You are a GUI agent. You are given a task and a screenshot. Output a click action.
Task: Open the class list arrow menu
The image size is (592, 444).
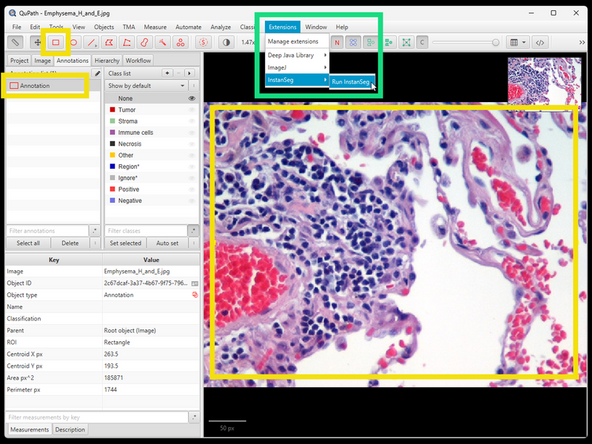tap(189, 73)
